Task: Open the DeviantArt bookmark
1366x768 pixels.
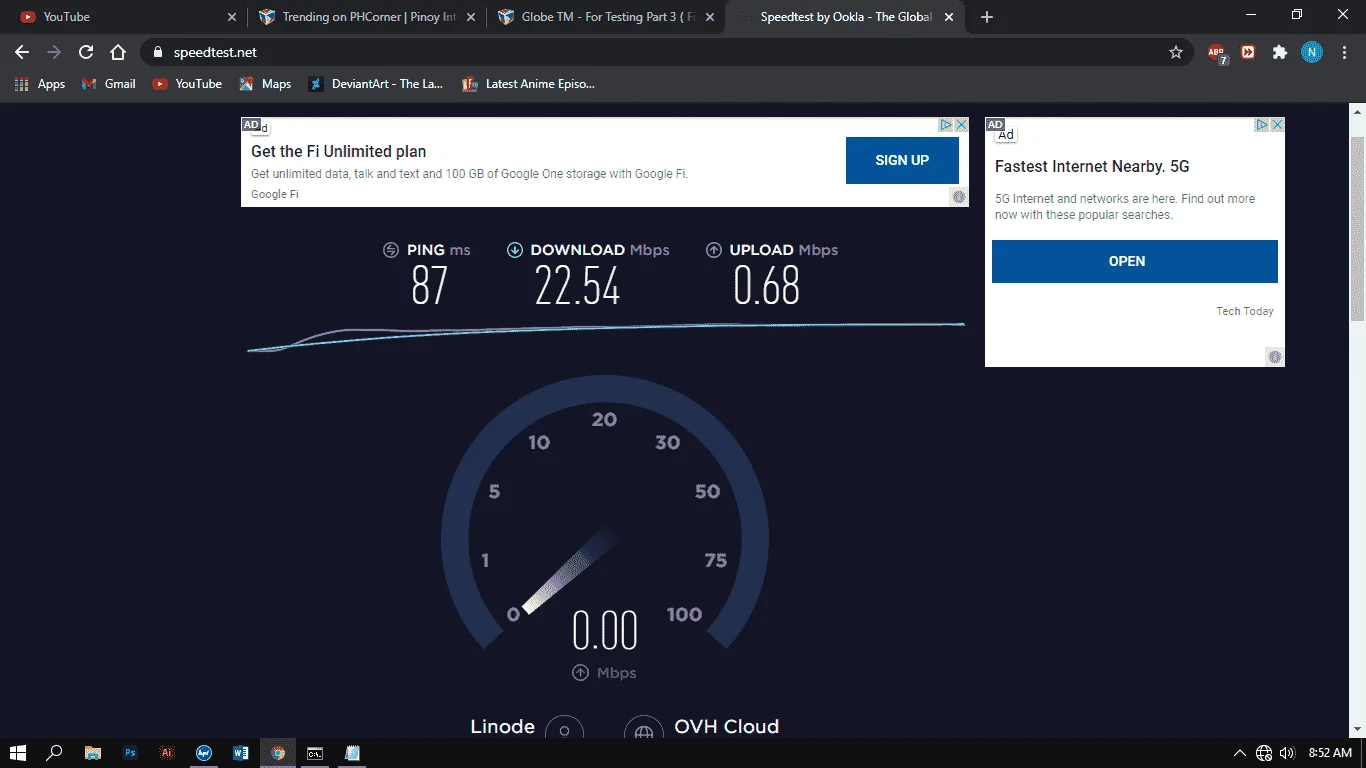Action: pyautogui.click(x=375, y=84)
